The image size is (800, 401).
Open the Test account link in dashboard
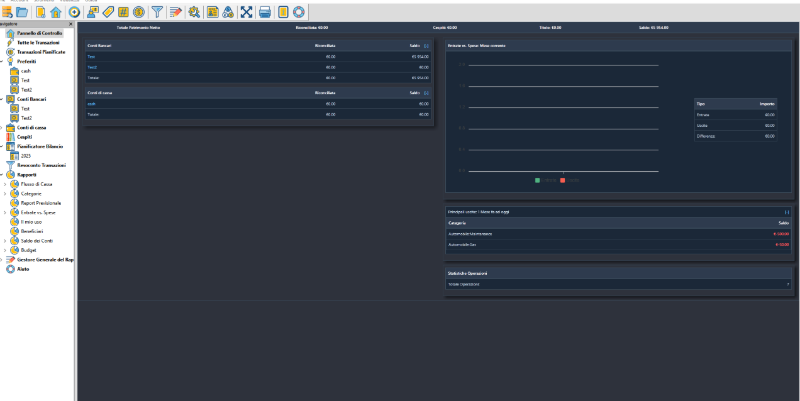point(91,57)
